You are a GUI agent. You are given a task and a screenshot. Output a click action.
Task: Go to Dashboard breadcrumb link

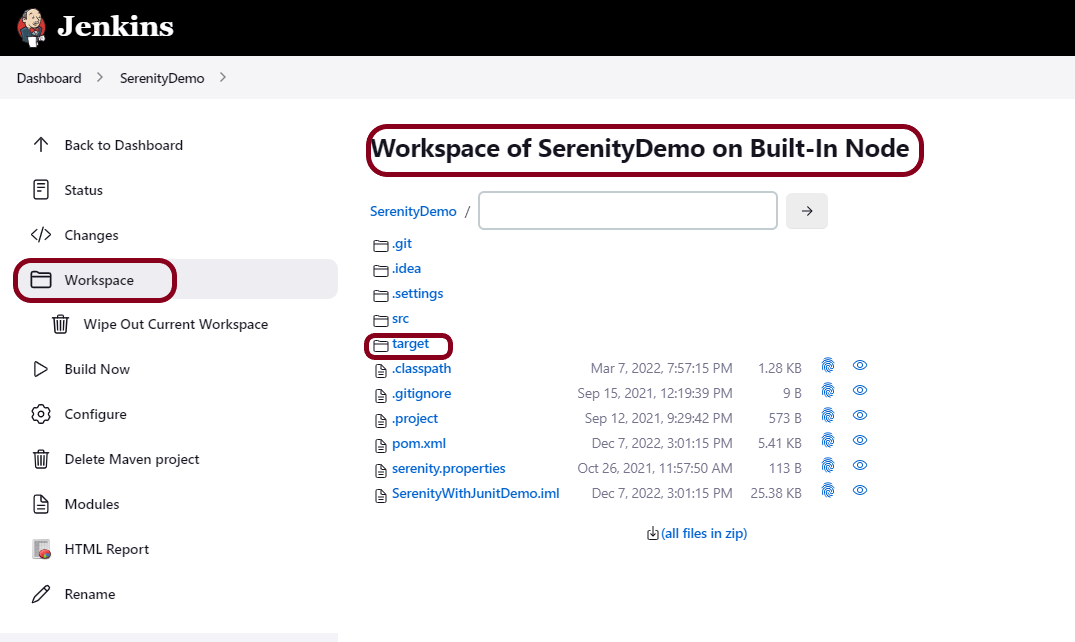pos(49,78)
